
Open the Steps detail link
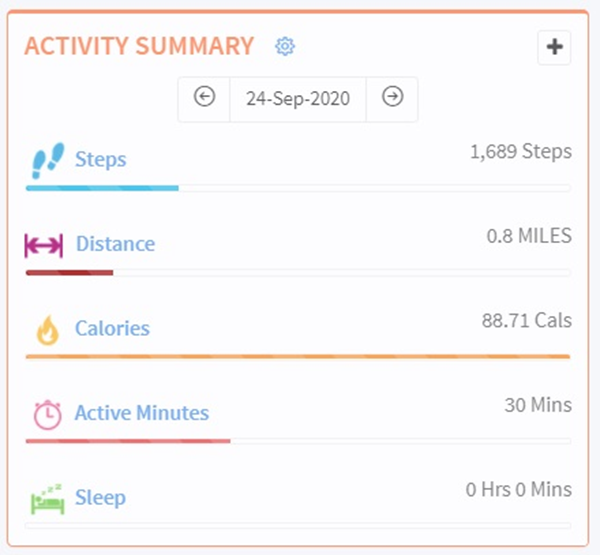click(x=101, y=159)
